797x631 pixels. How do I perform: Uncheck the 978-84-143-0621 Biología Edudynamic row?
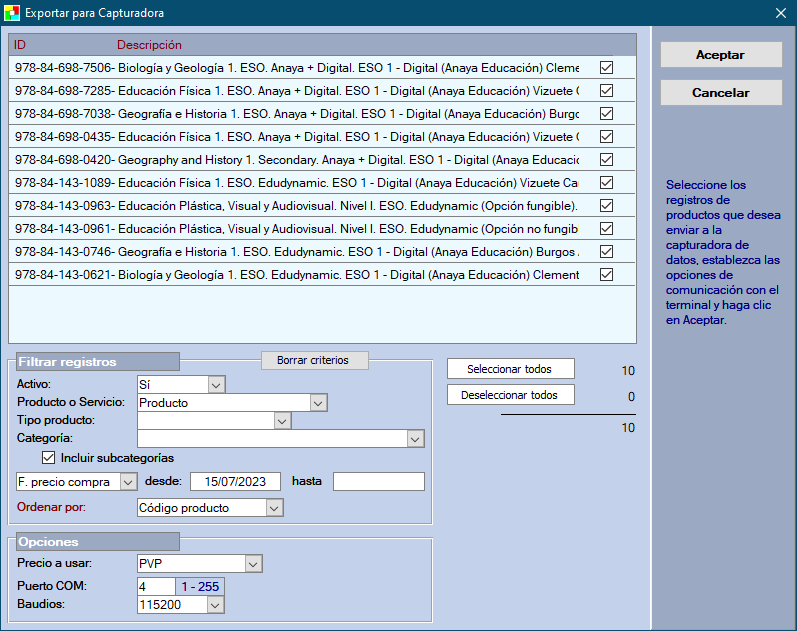[x=606, y=275]
